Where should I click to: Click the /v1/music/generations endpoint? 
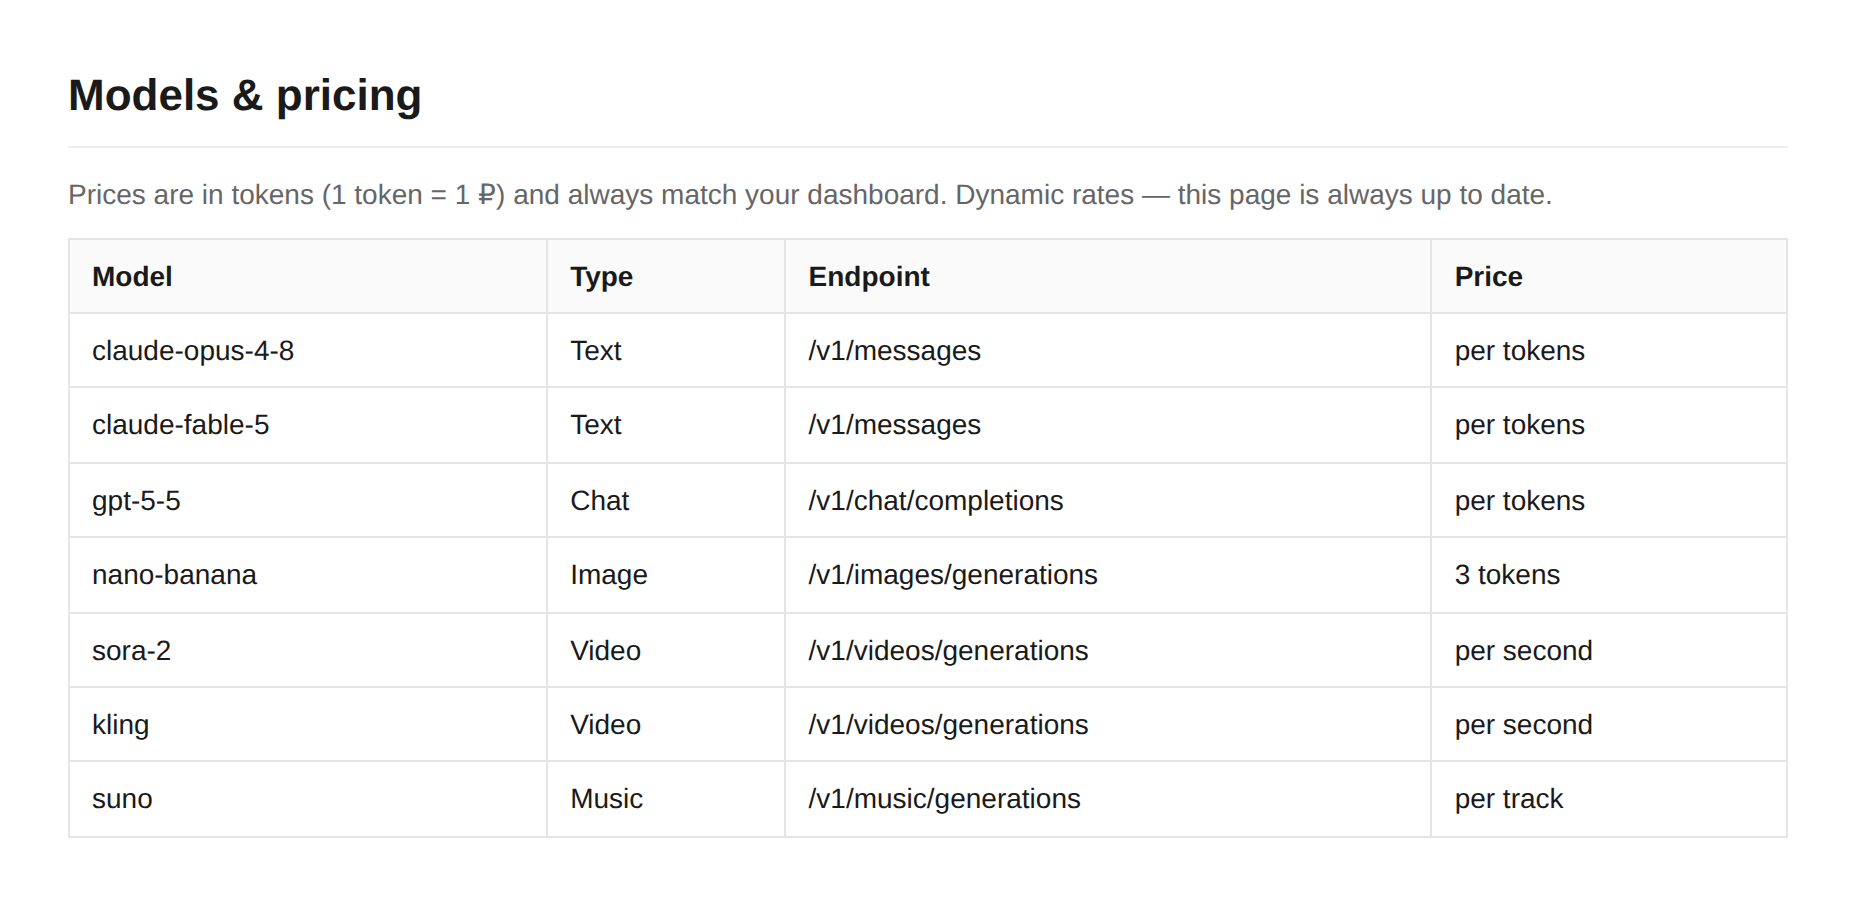pyautogui.click(x=1108, y=799)
